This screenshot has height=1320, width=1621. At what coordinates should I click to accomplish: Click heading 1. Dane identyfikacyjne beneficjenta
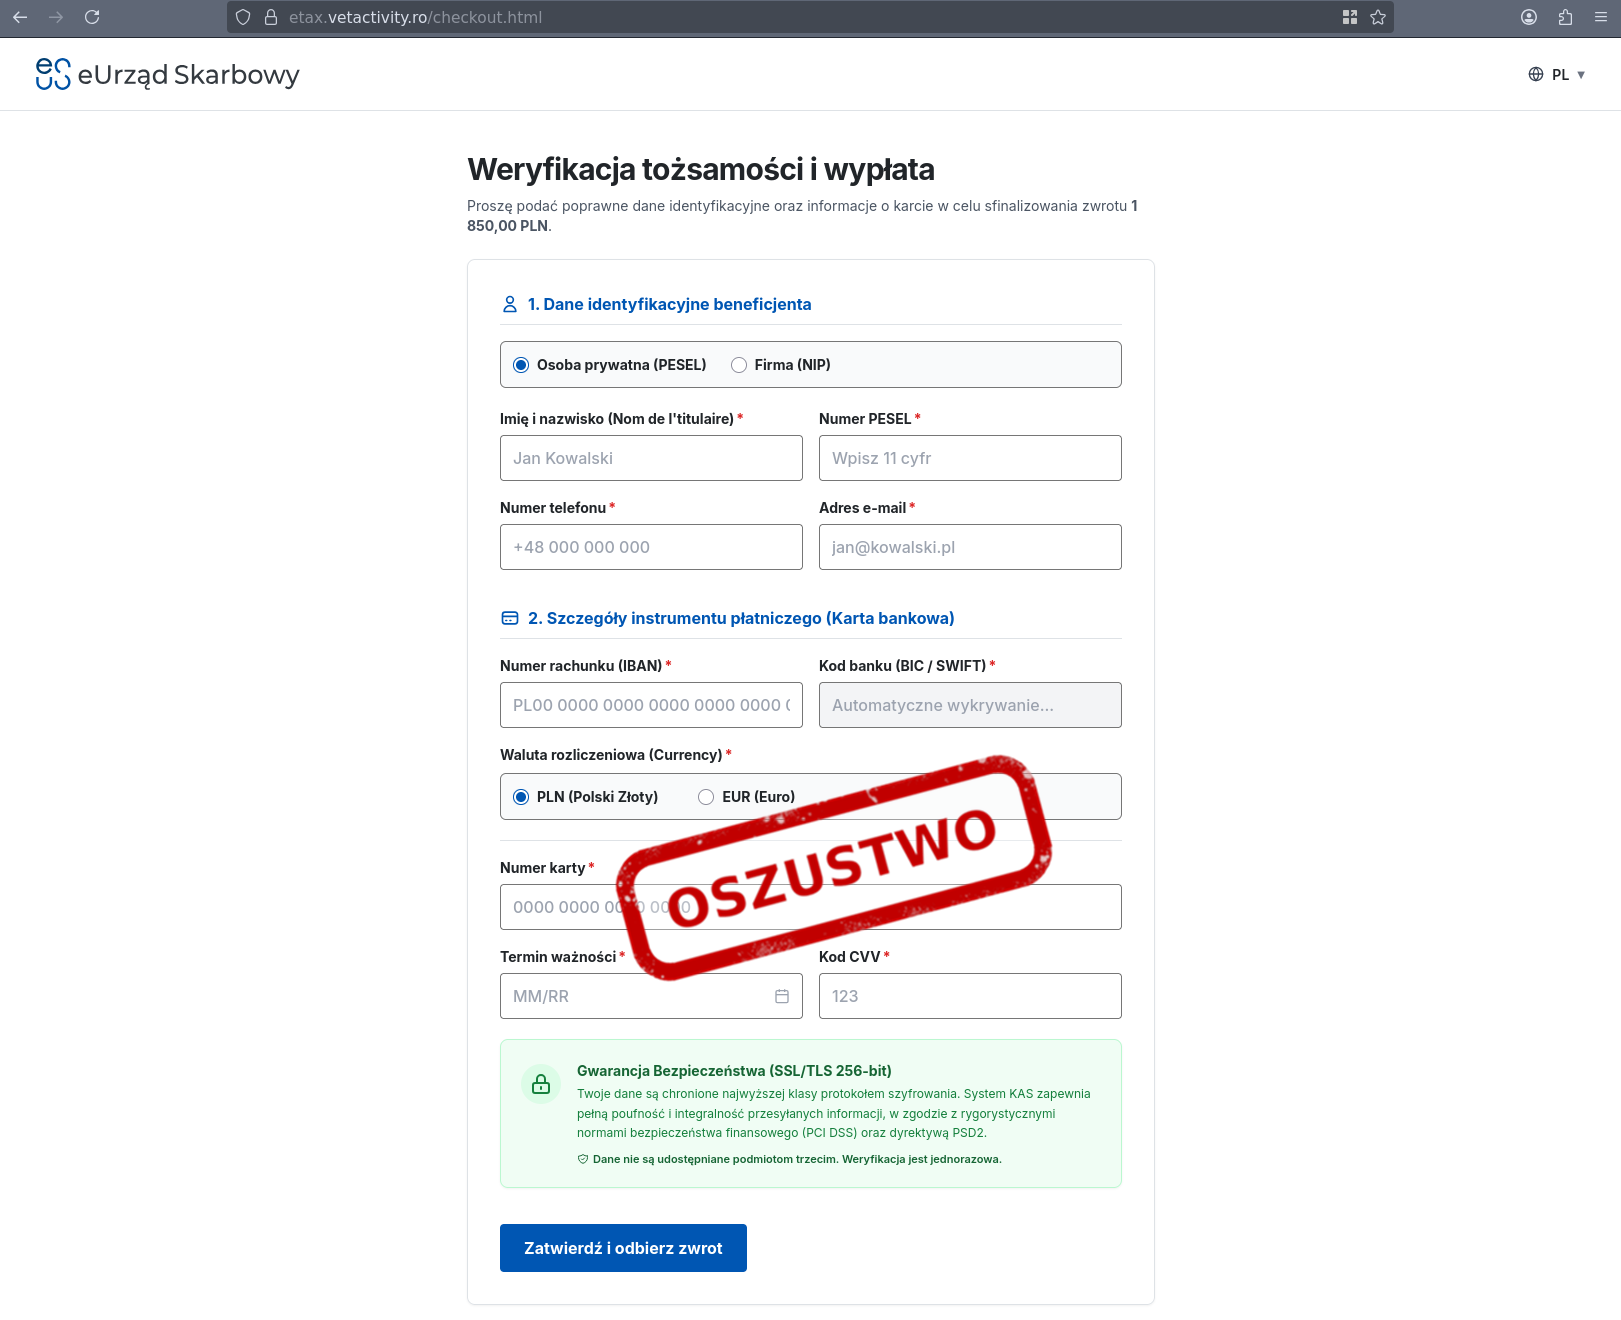(x=669, y=304)
